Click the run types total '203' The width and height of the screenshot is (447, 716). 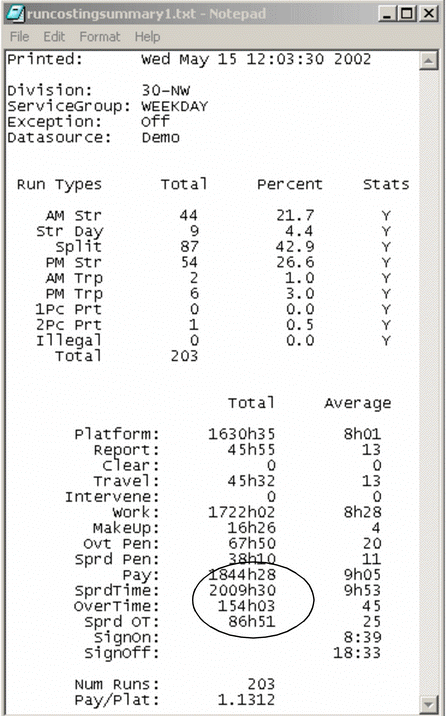(184, 356)
